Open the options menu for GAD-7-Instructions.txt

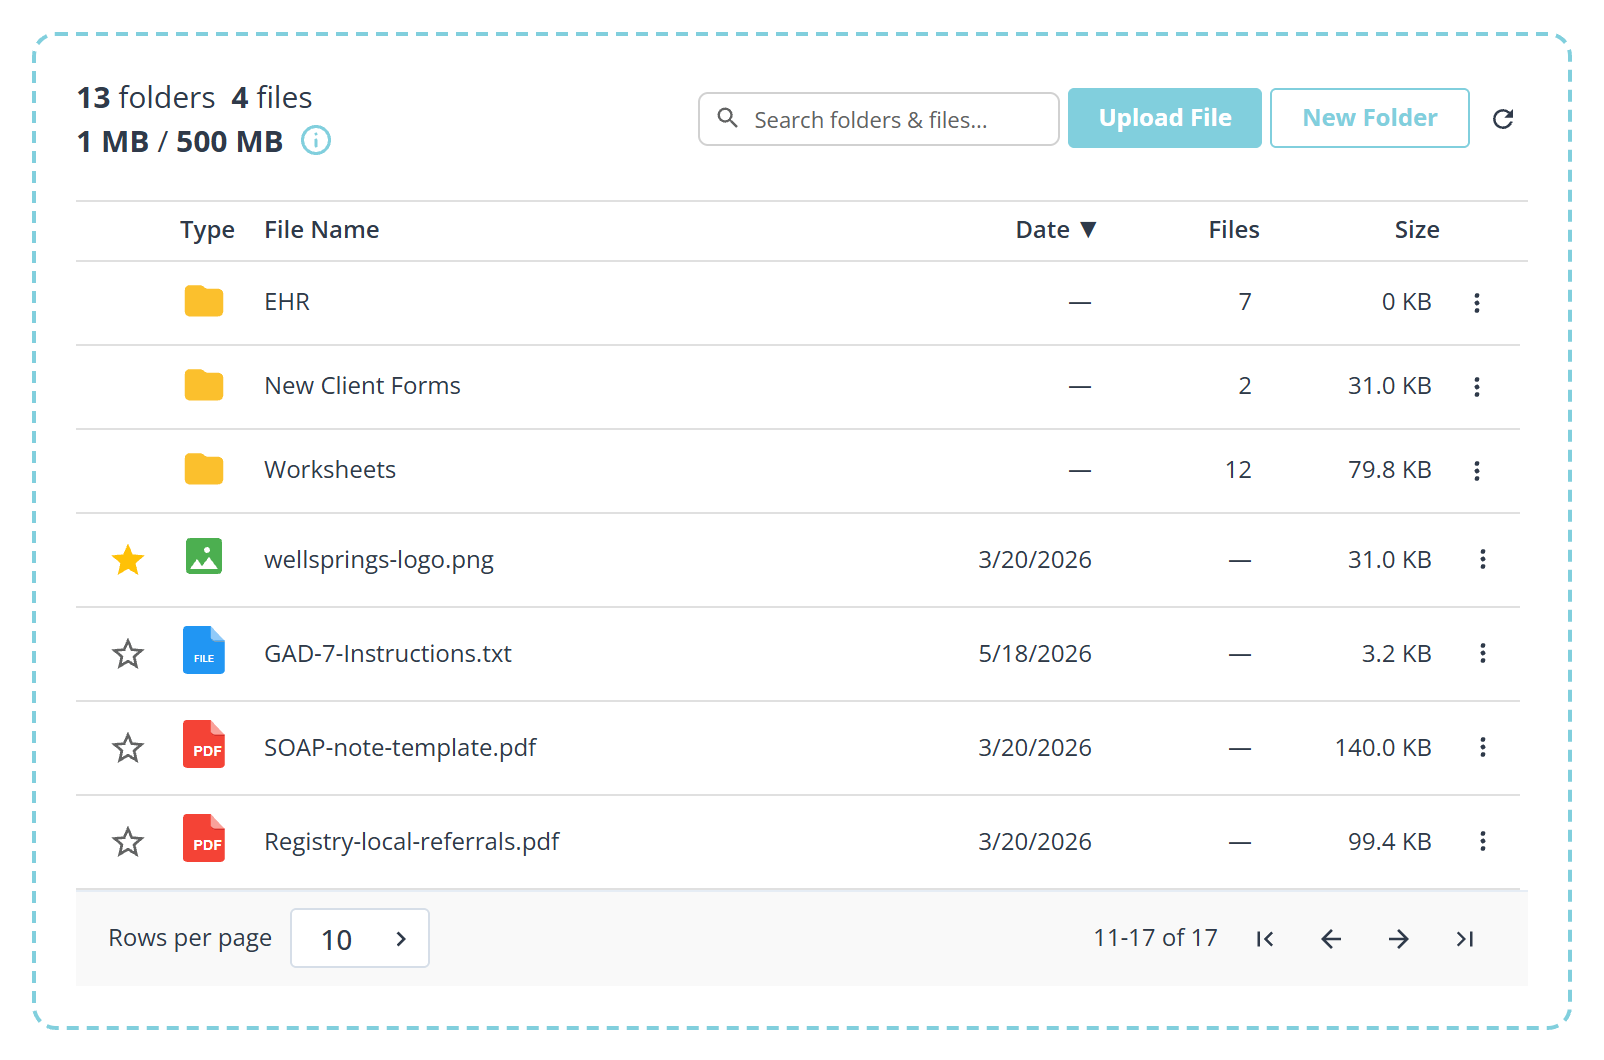point(1483,653)
